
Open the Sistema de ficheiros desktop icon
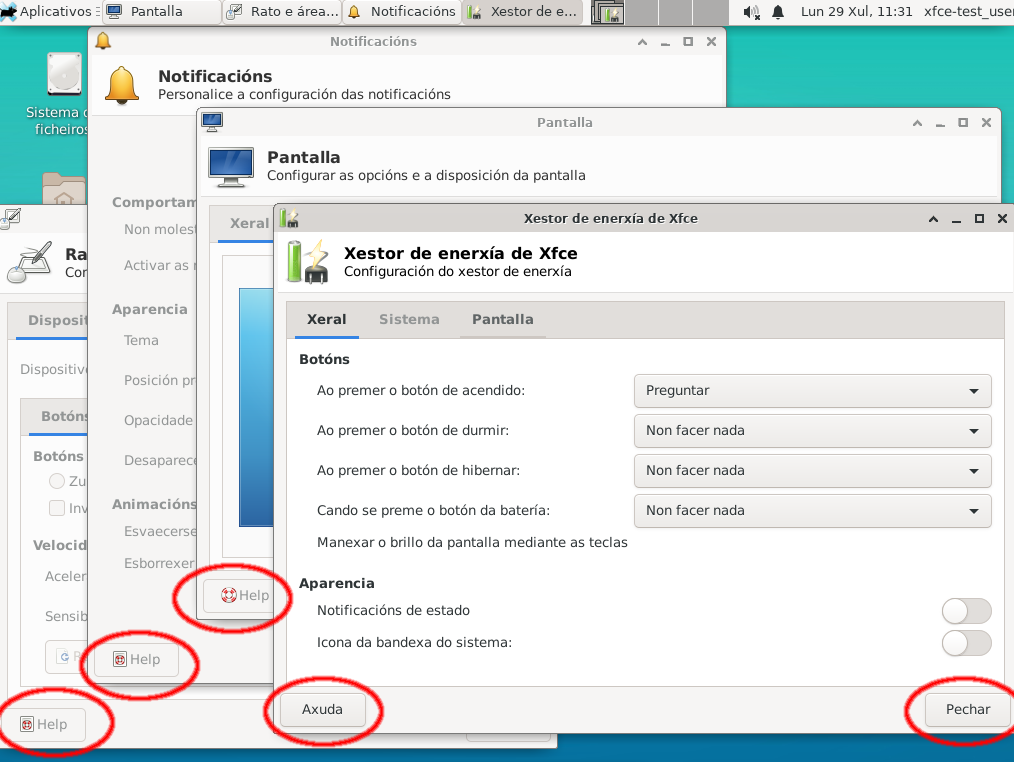[x=64, y=75]
